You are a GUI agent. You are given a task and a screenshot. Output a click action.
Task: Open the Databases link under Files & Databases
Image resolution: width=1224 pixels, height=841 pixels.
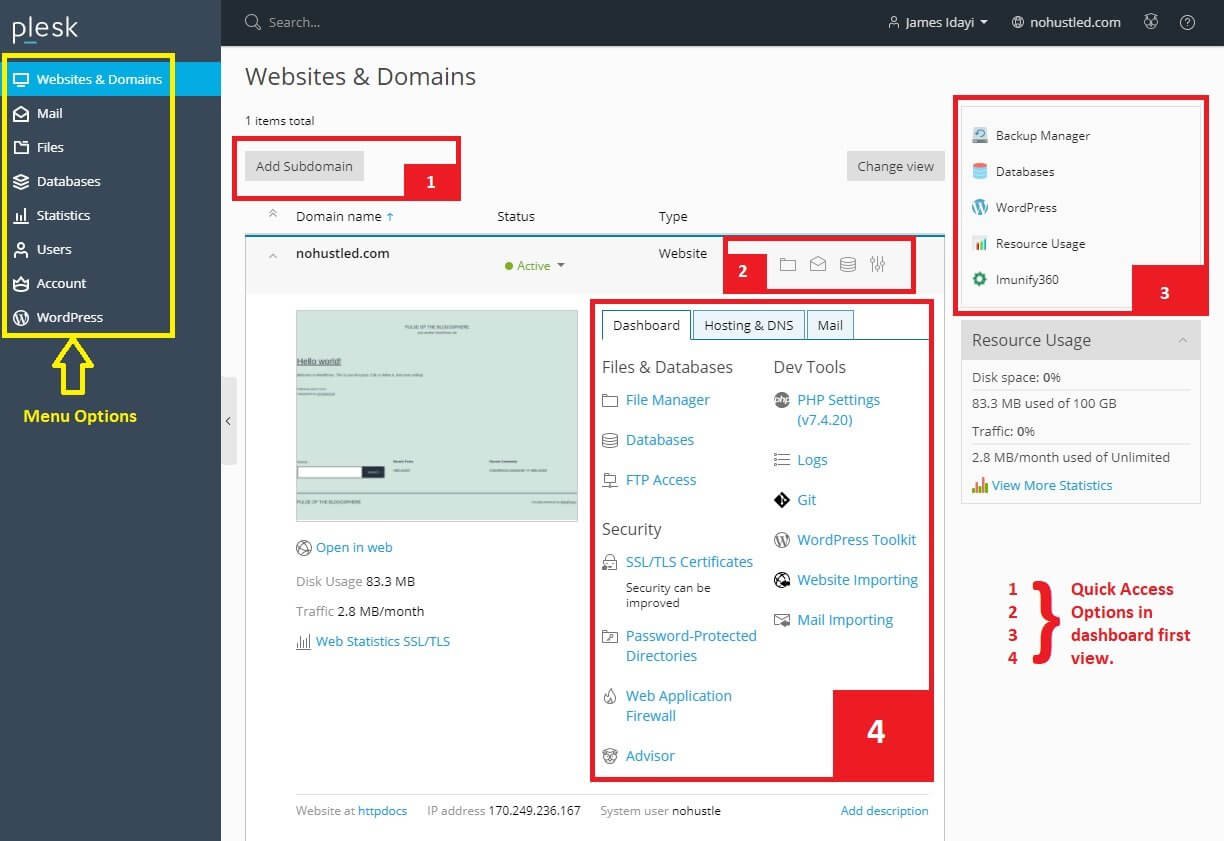(x=659, y=440)
